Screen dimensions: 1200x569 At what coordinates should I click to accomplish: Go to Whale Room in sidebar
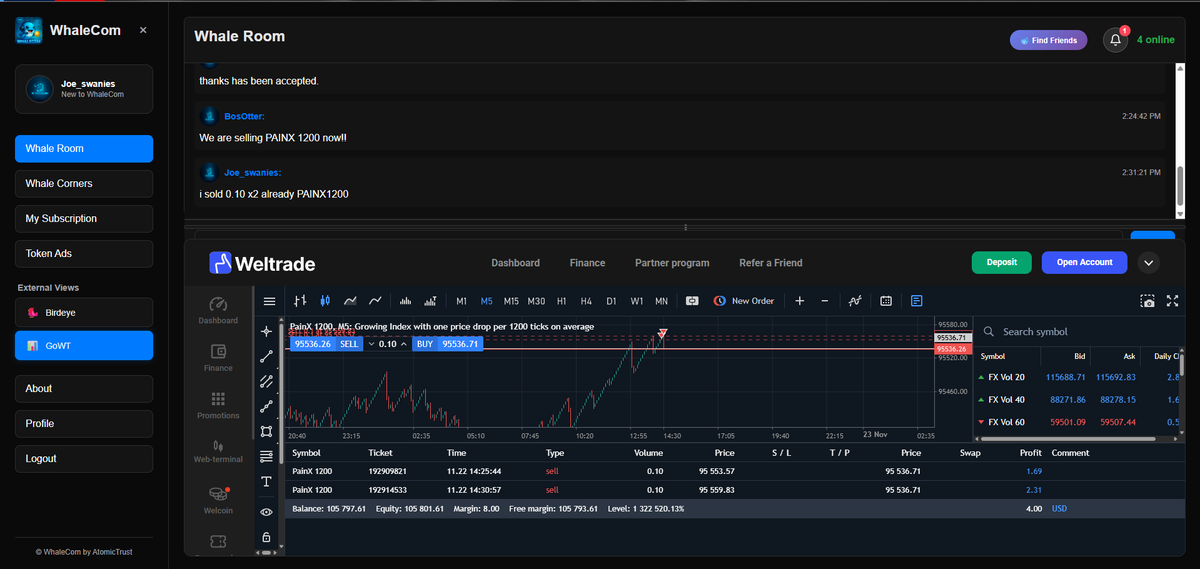pos(84,148)
